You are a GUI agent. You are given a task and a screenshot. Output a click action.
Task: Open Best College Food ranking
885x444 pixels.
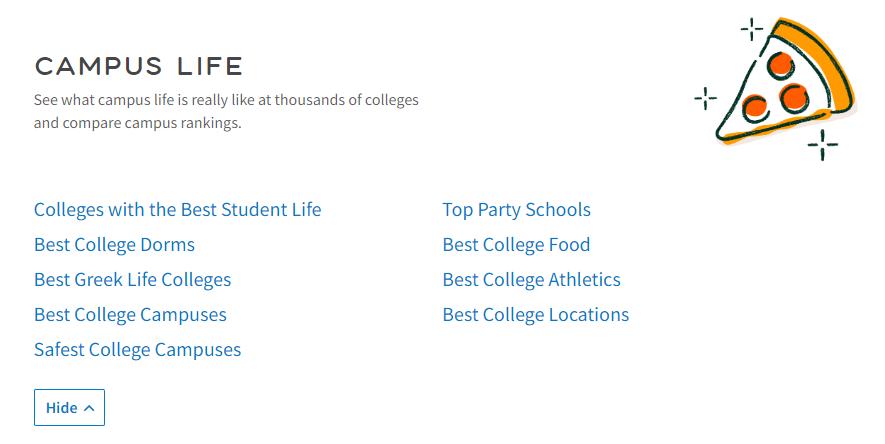pos(516,245)
